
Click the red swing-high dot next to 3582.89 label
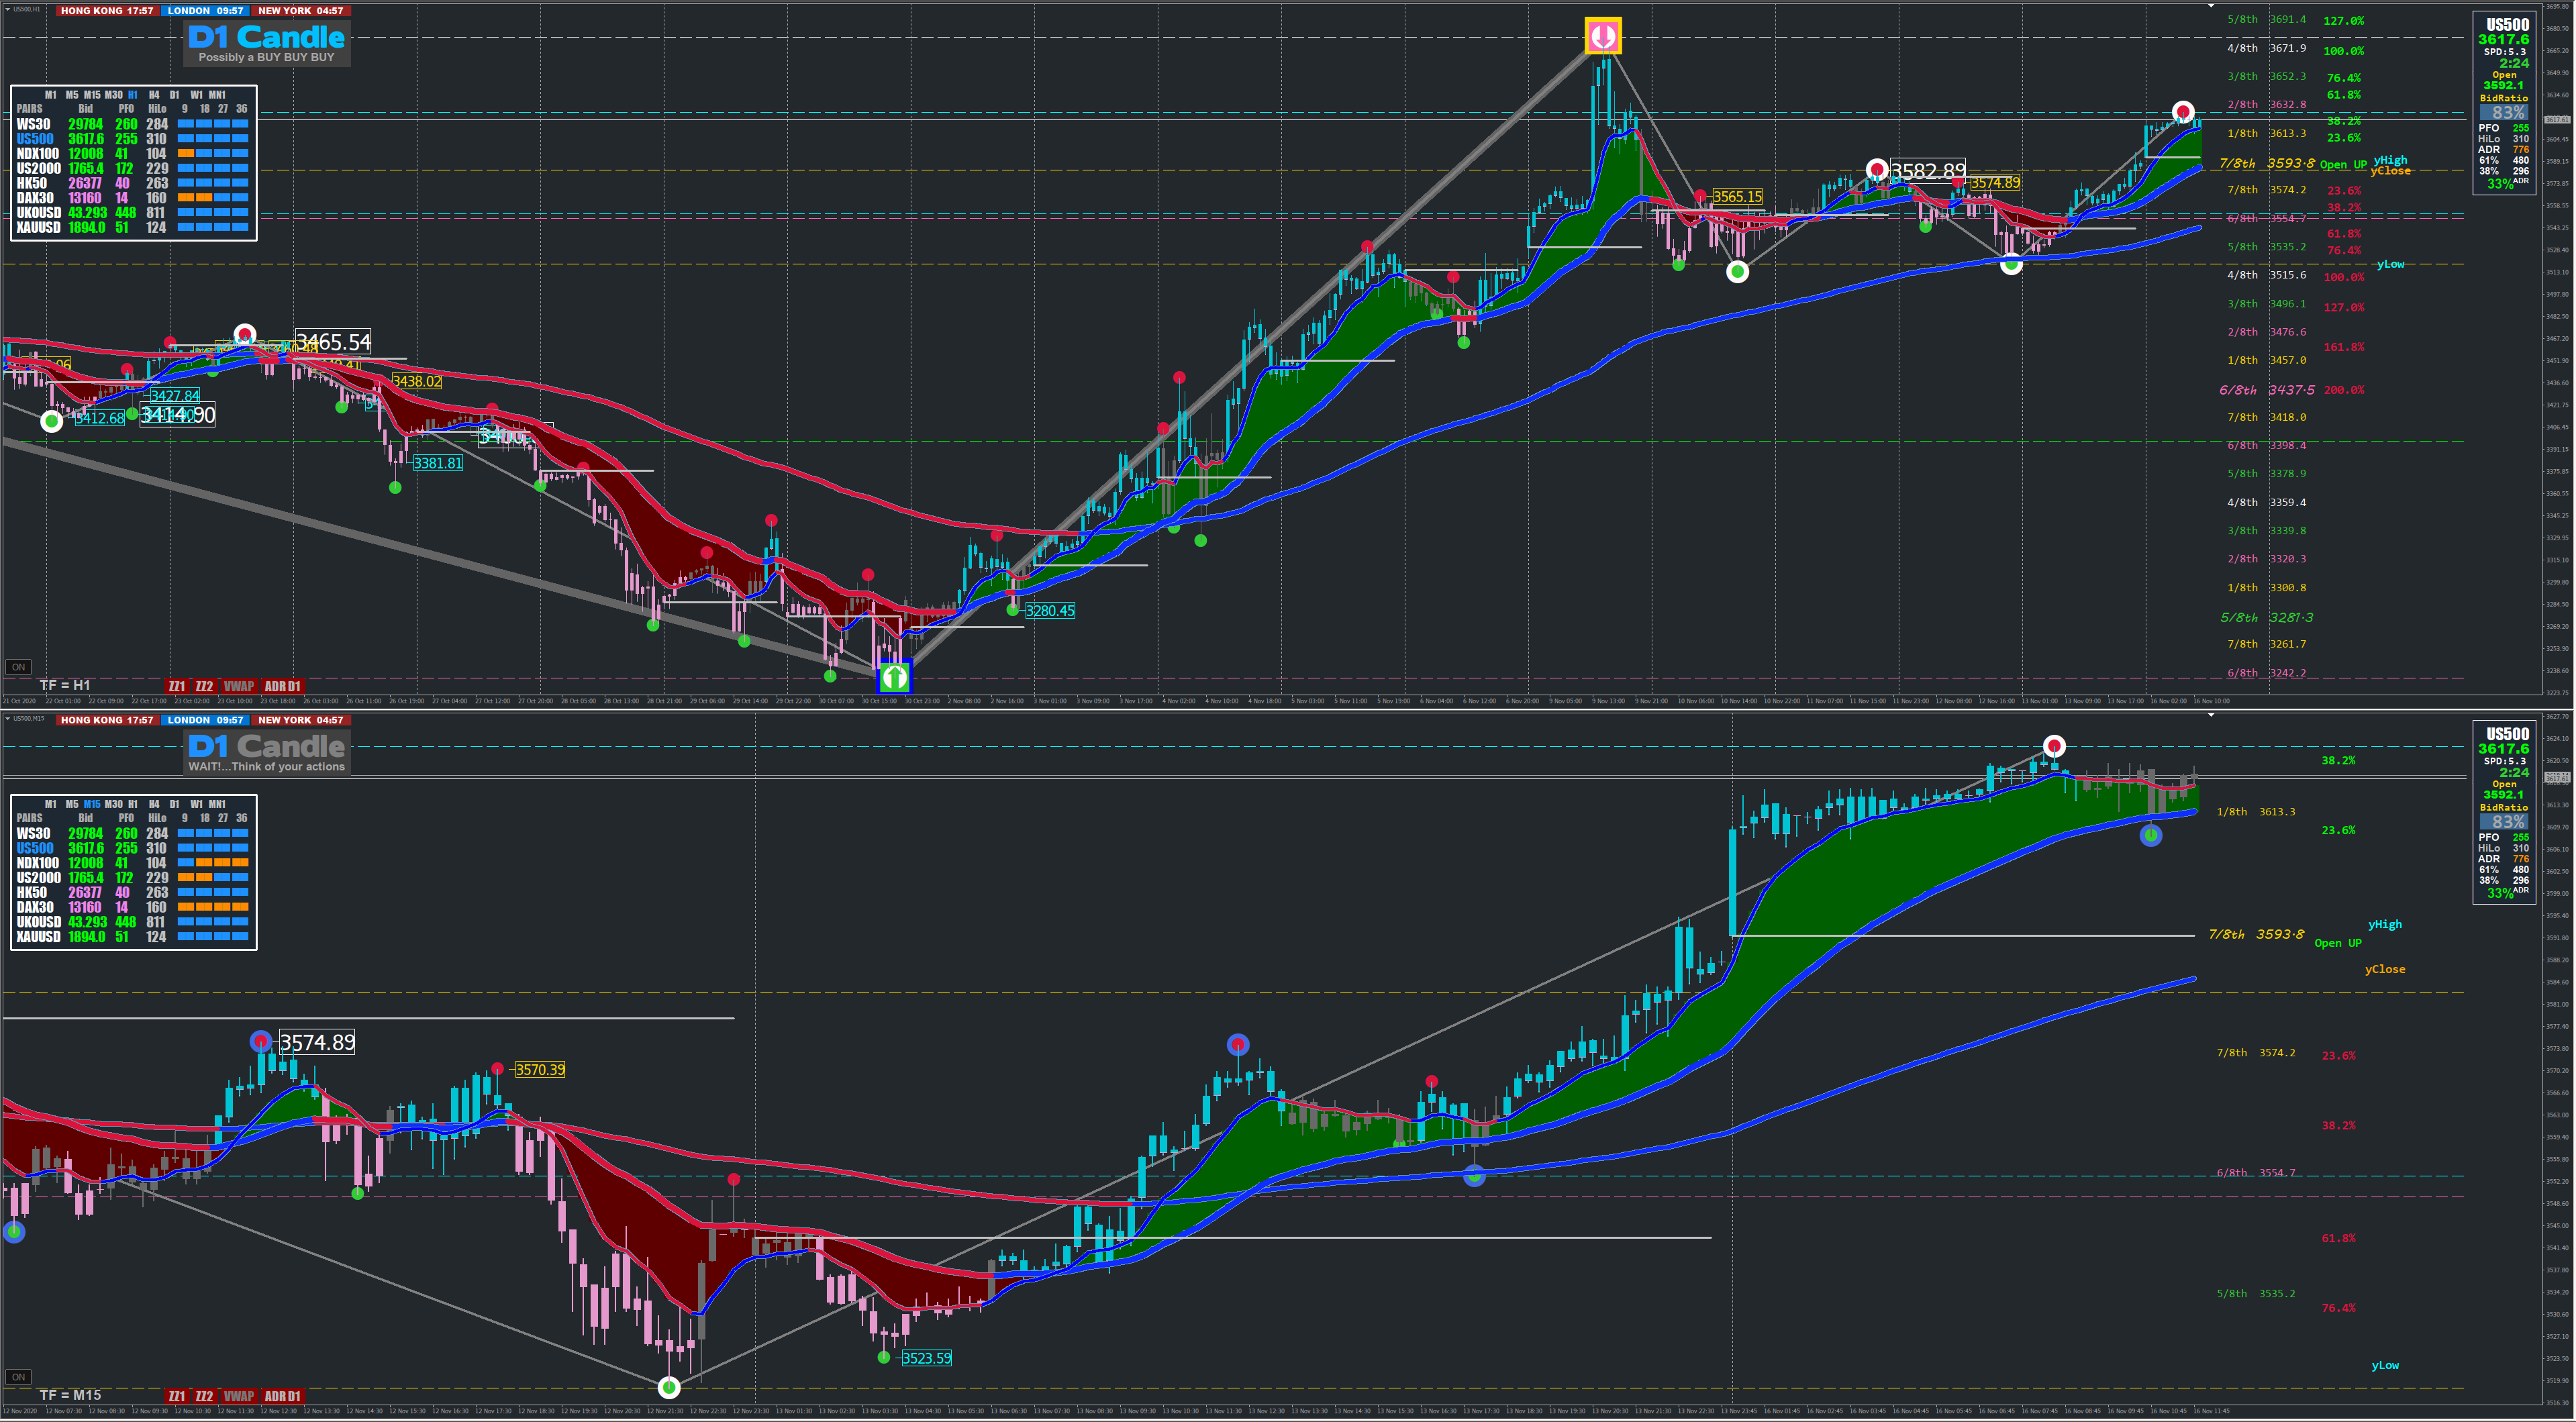click(x=1877, y=169)
